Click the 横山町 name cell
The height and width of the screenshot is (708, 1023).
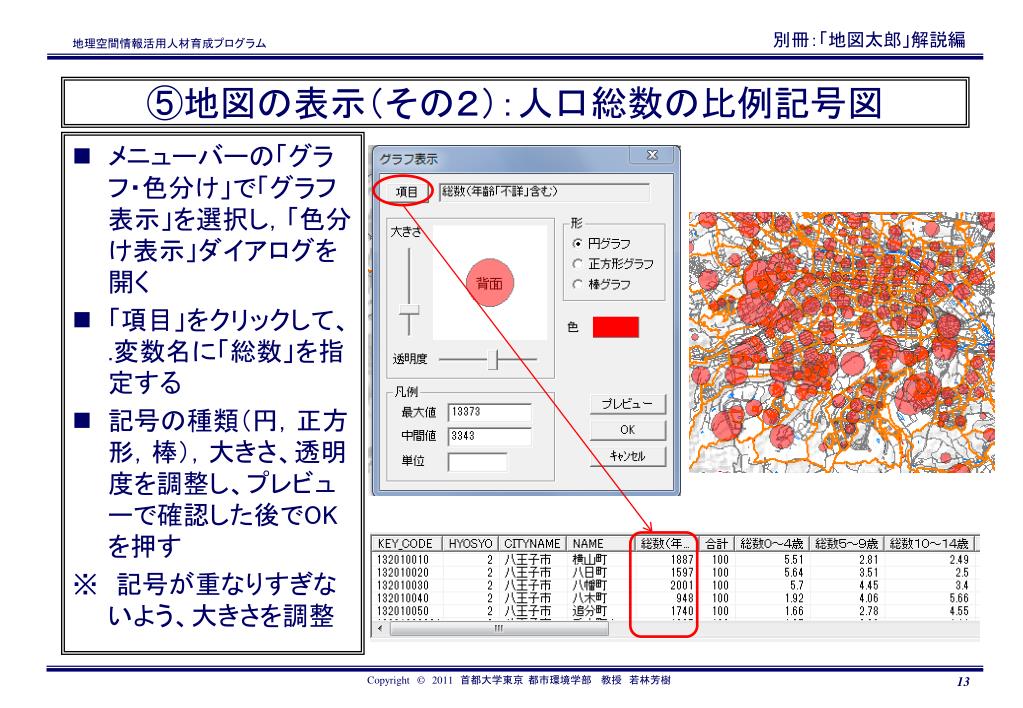[x=589, y=559]
